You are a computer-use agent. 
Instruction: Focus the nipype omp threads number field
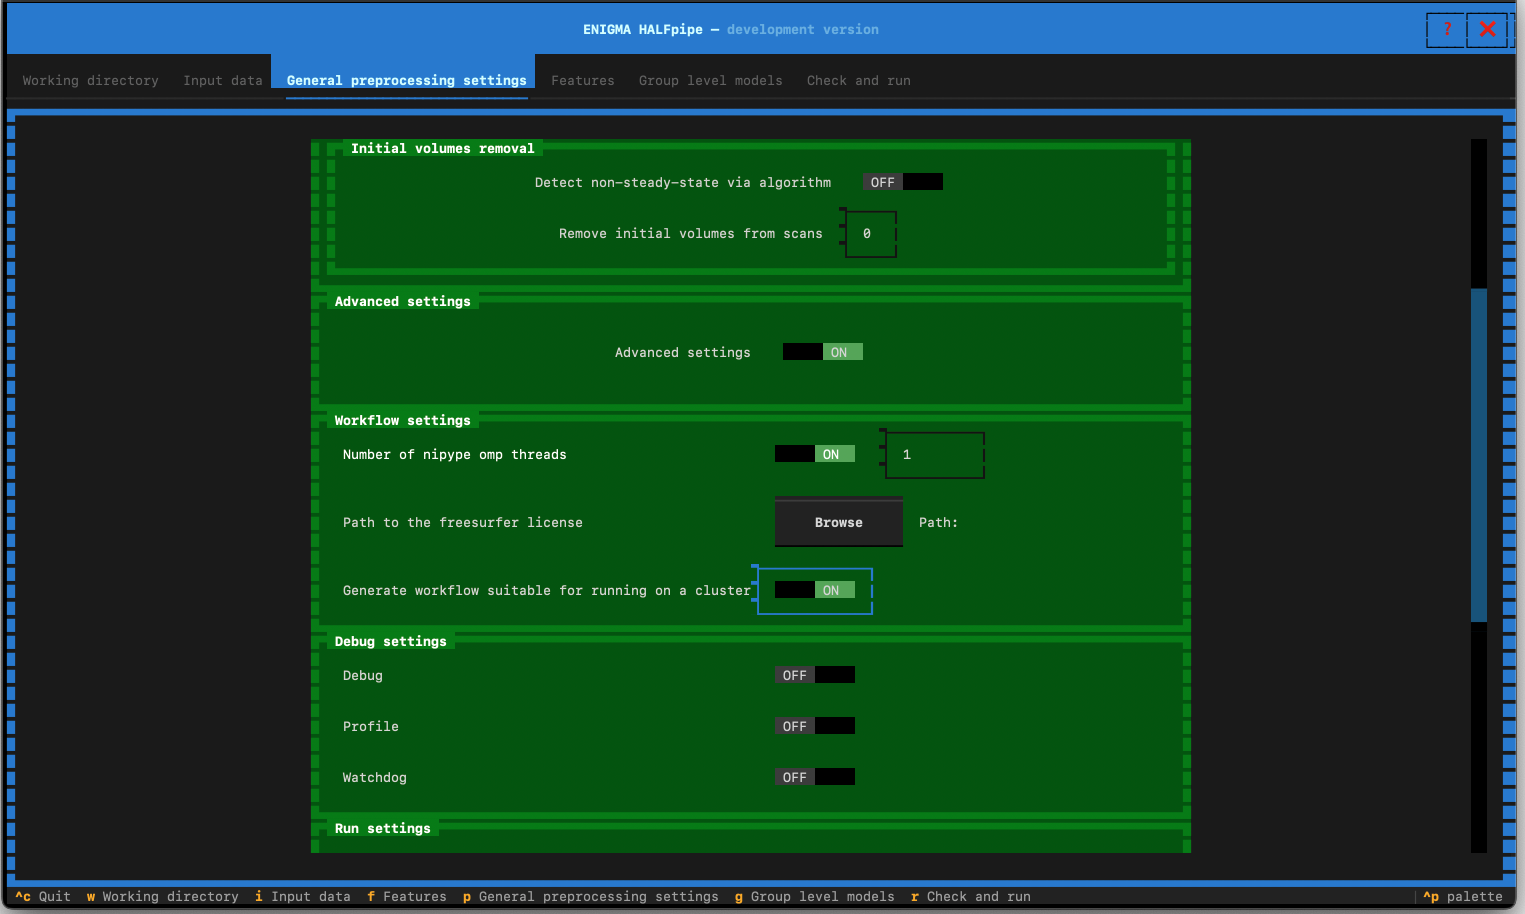point(935,454)
